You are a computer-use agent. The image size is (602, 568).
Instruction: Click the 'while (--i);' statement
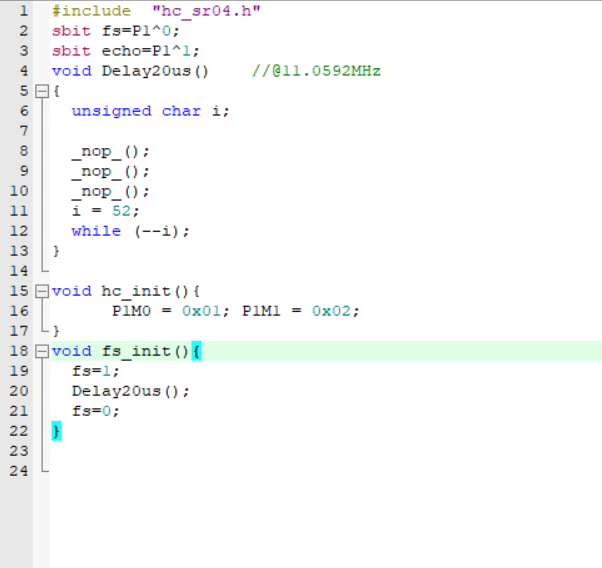pos(131,231)
